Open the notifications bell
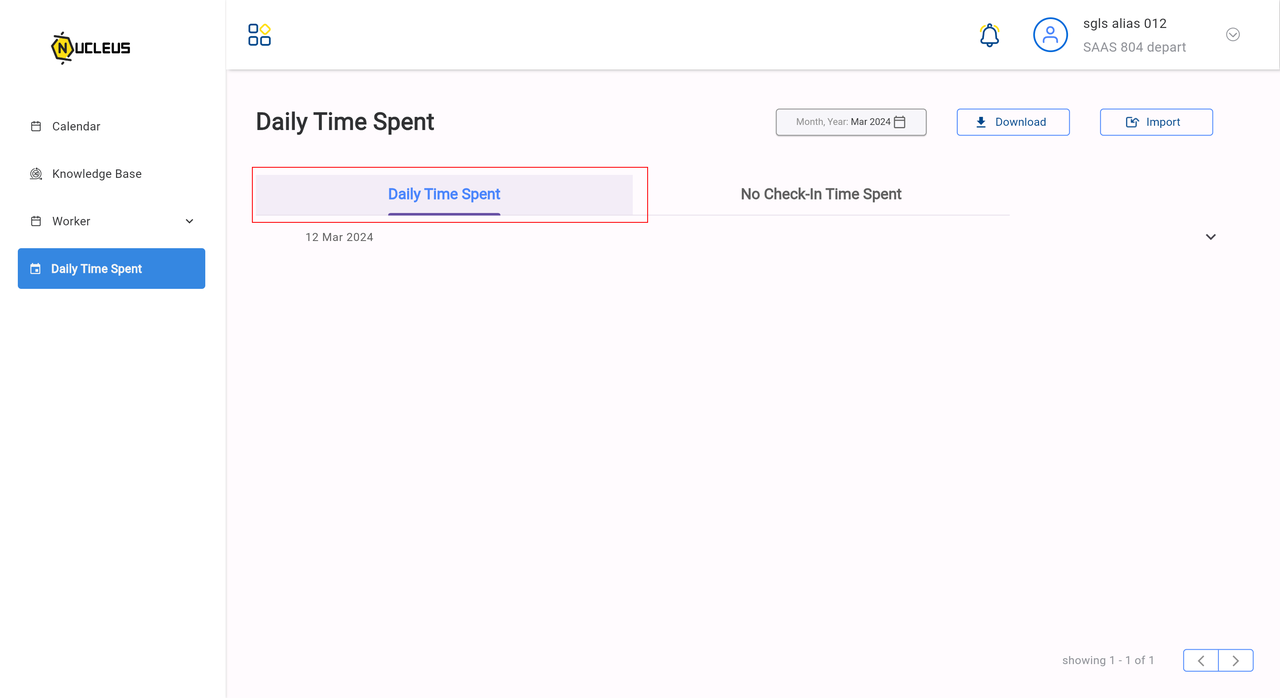This screenshot has width=1280, height=698. tap(989, 35)
